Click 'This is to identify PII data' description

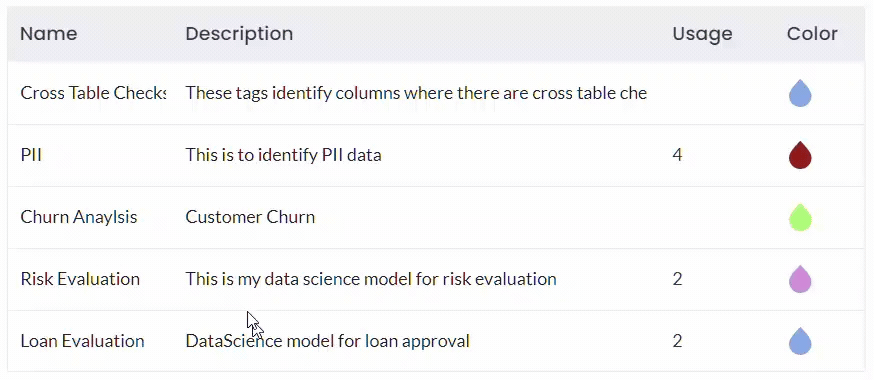[283, 155]
